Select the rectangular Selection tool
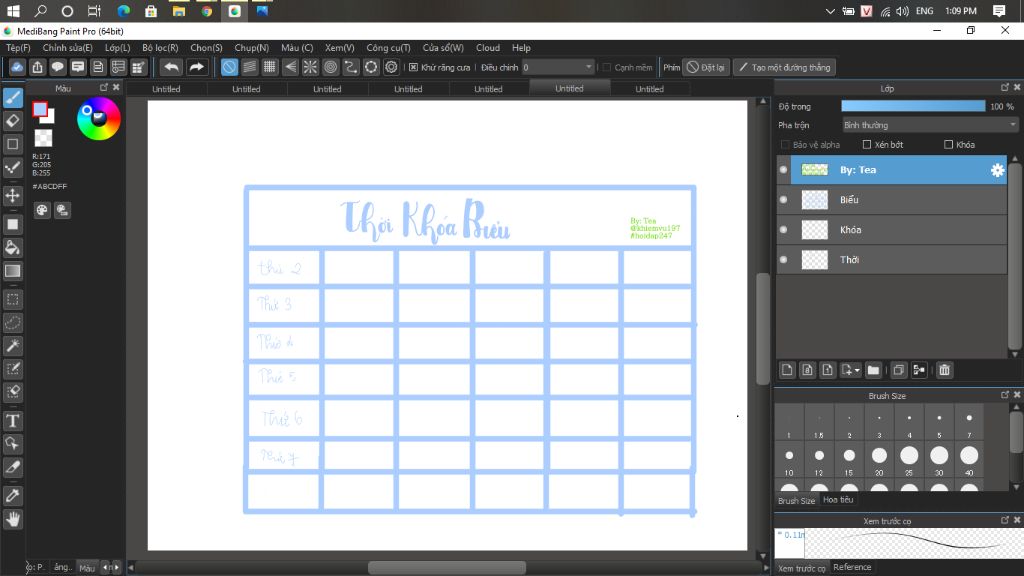 (12, 300)
